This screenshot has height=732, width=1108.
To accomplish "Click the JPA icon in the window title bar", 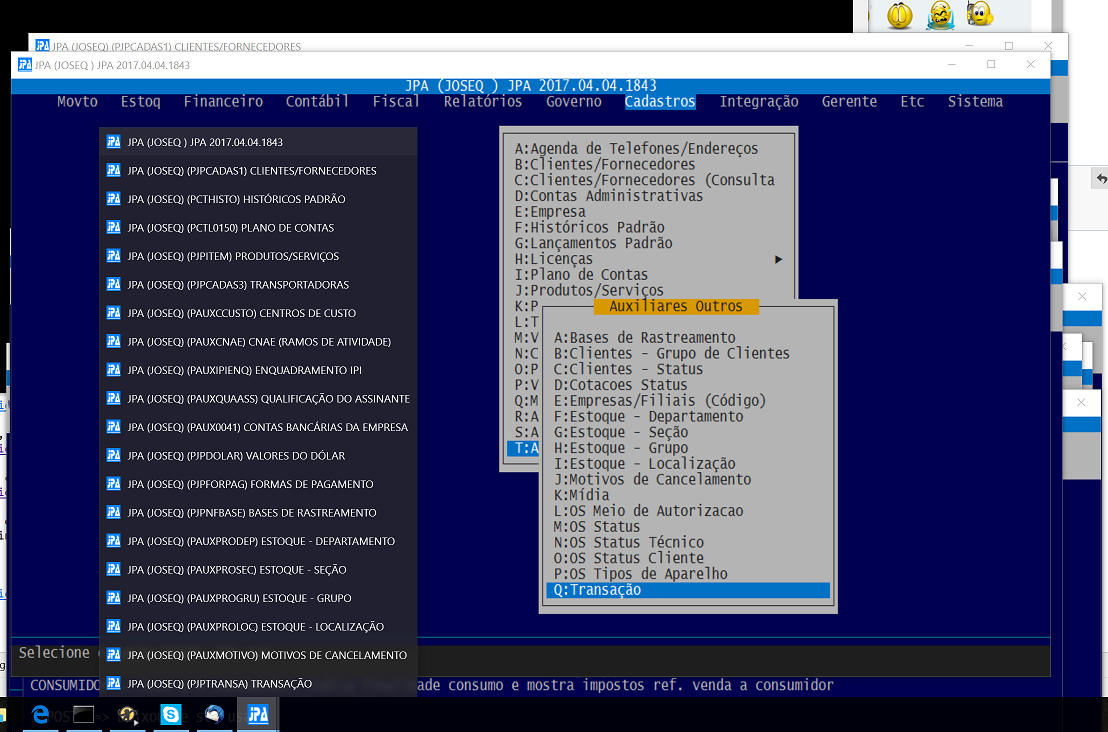I will pos(25,65).
